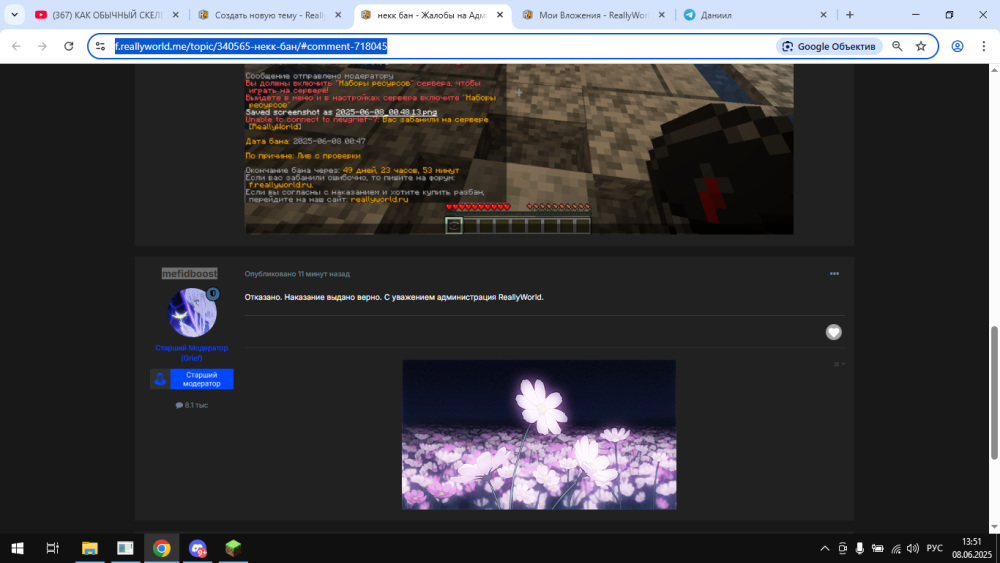Reload the current page
This screenshot has width=1000, height=563.
[69, 46]
